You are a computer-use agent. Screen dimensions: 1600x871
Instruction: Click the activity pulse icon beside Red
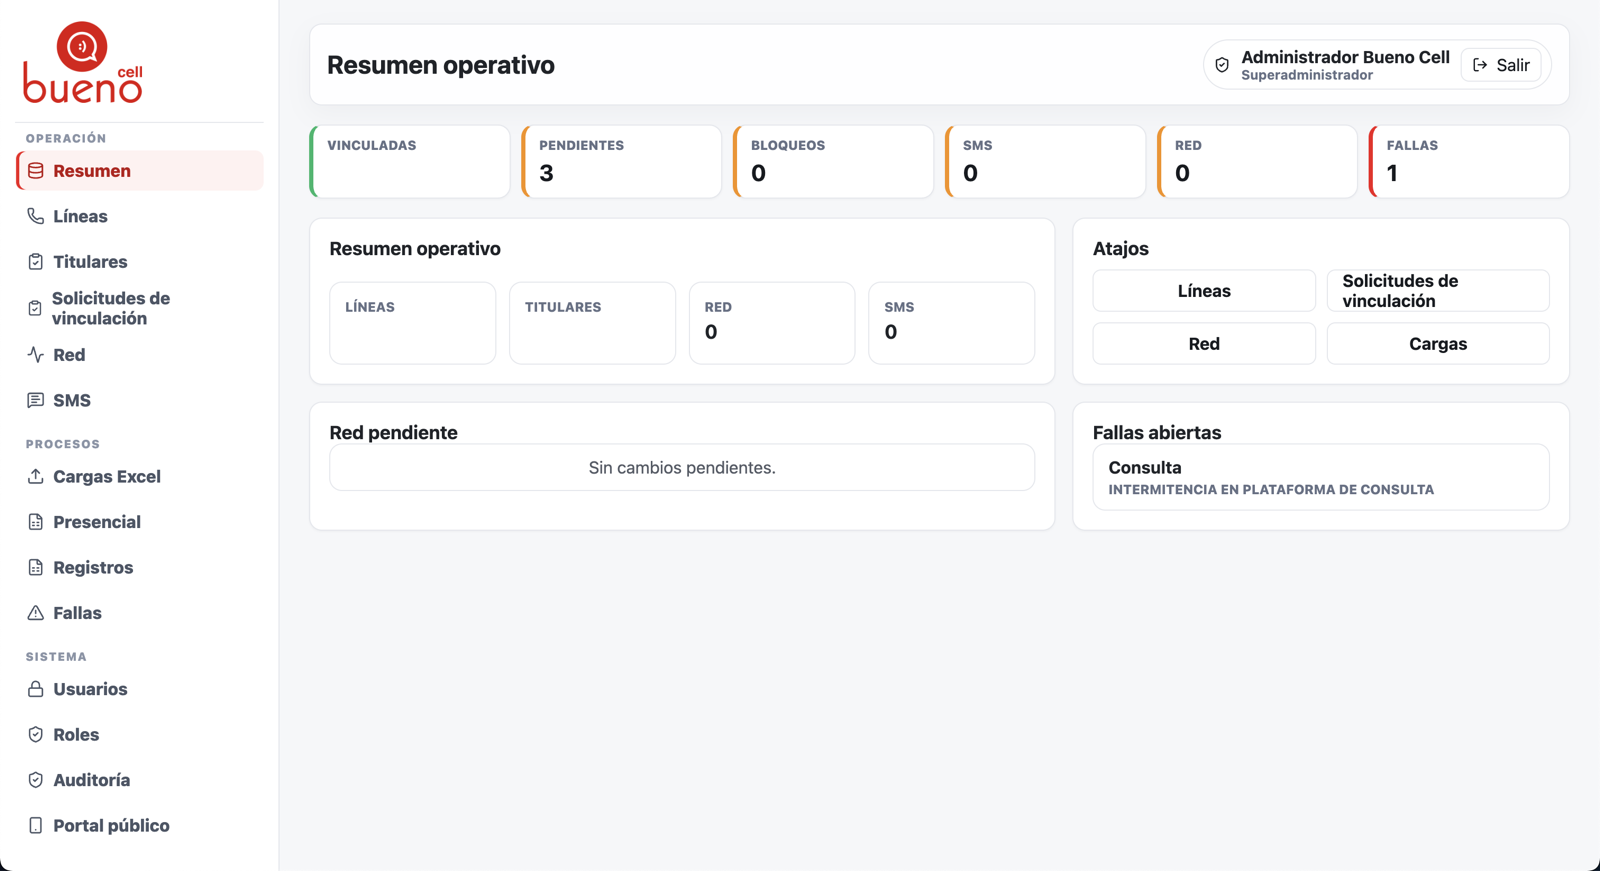coord(36,355)
